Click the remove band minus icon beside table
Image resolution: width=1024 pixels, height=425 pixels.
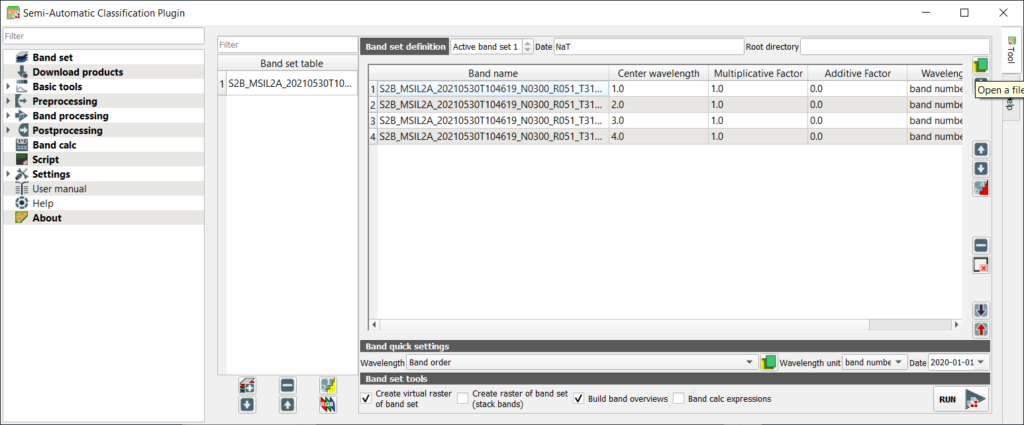tap(981, 245)
